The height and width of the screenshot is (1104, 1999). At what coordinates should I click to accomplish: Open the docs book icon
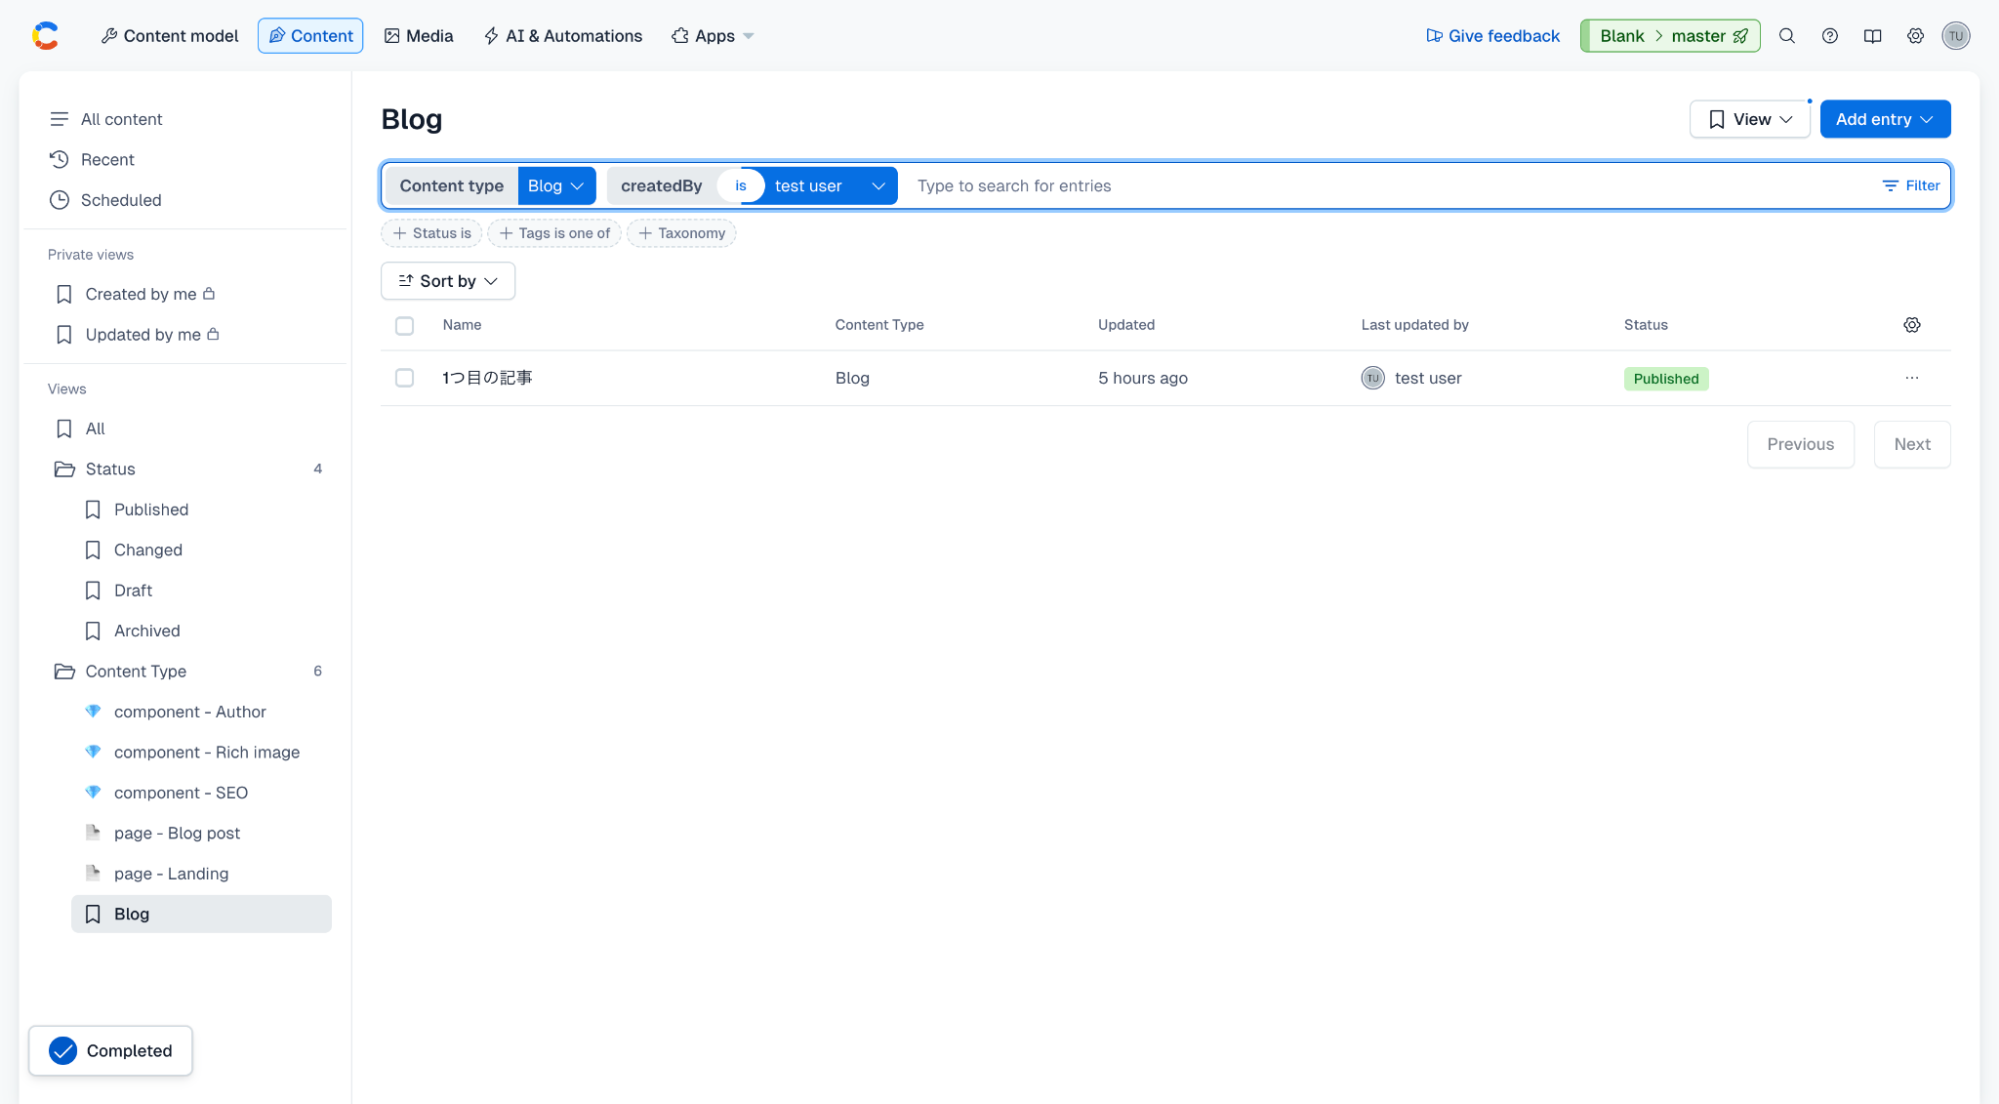(x=1872, y=36)
